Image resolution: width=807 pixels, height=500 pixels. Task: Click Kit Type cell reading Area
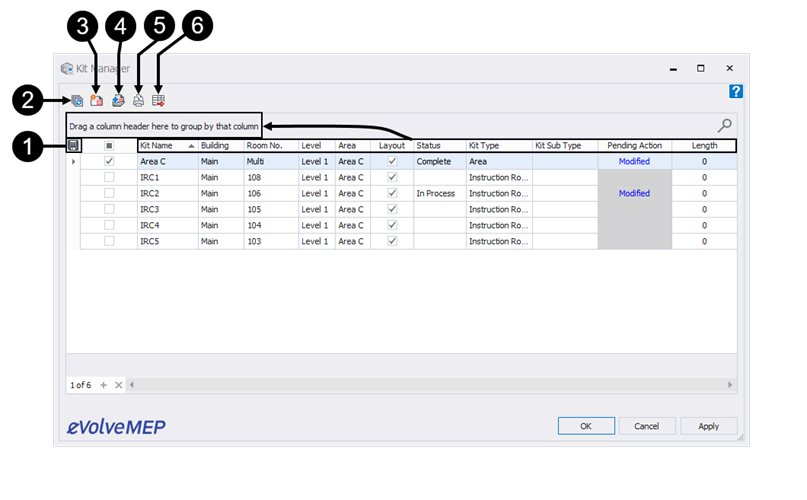pyautogui.click(x=499, y=162)
